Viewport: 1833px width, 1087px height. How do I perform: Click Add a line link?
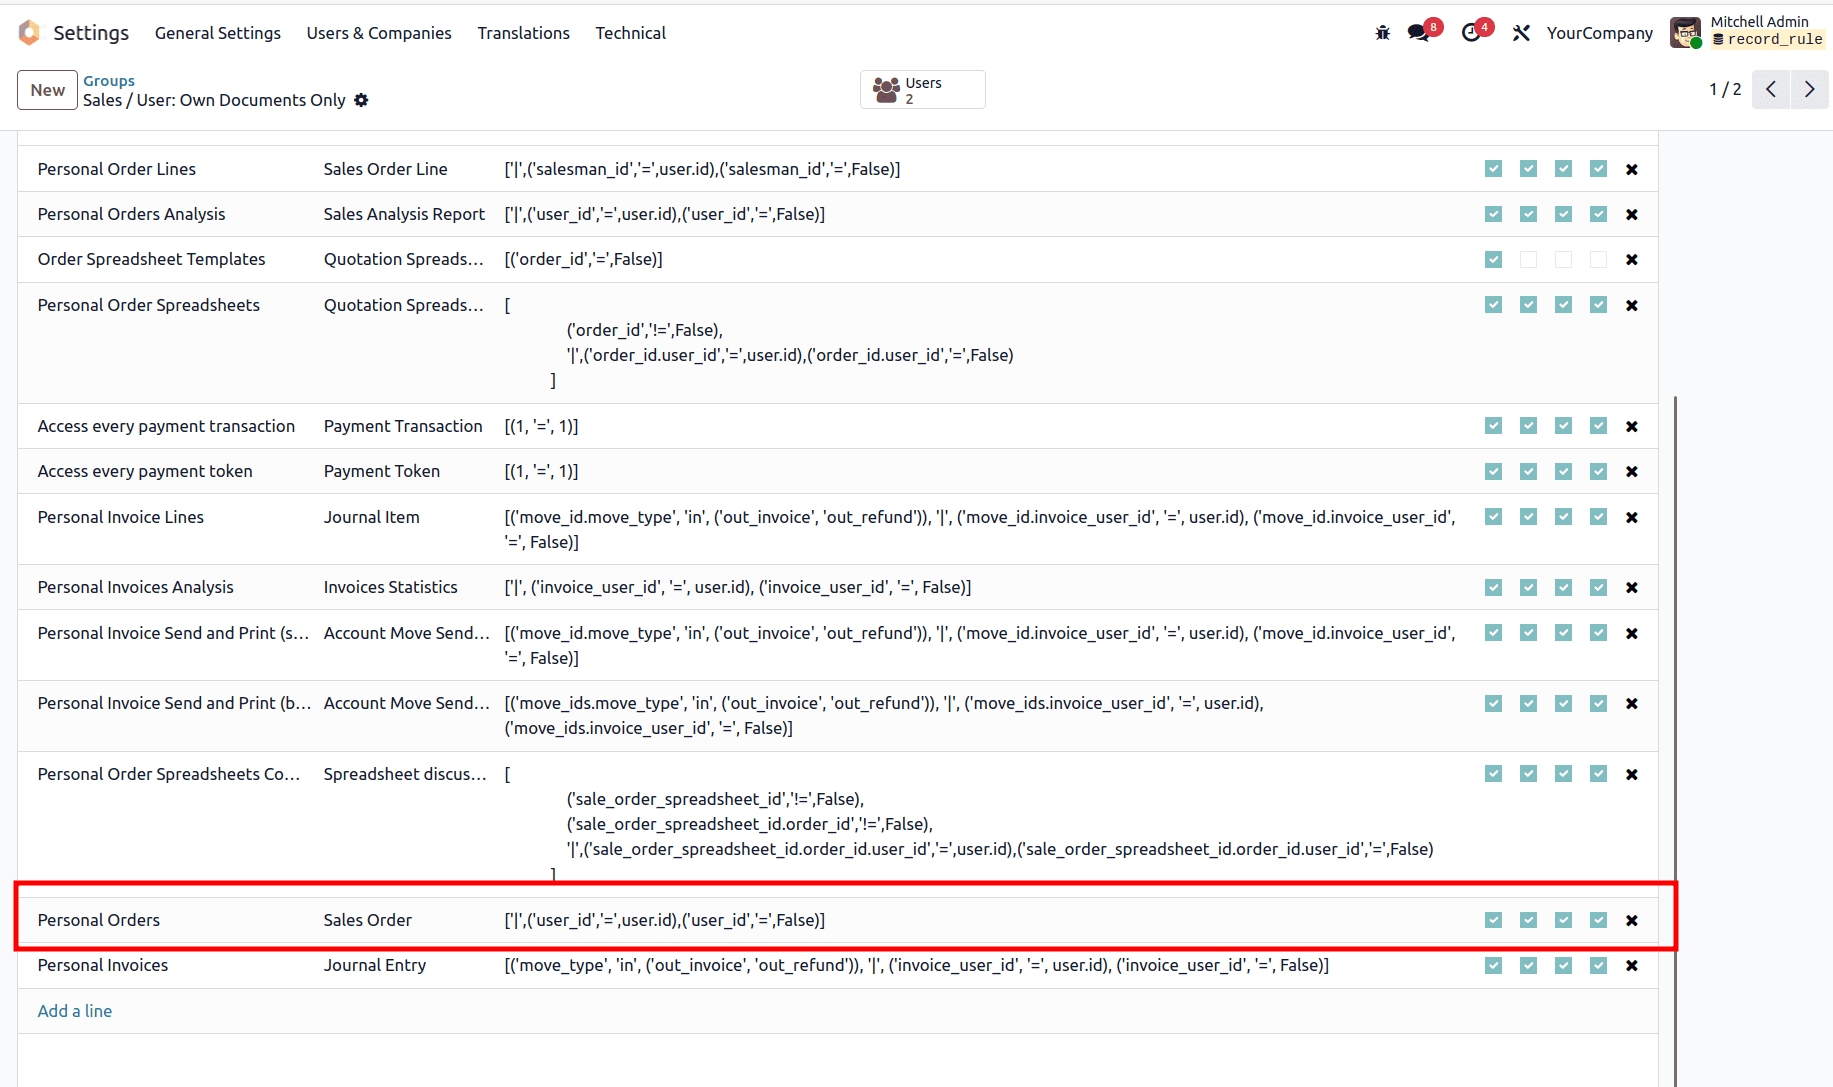[x=75, y=1011]
